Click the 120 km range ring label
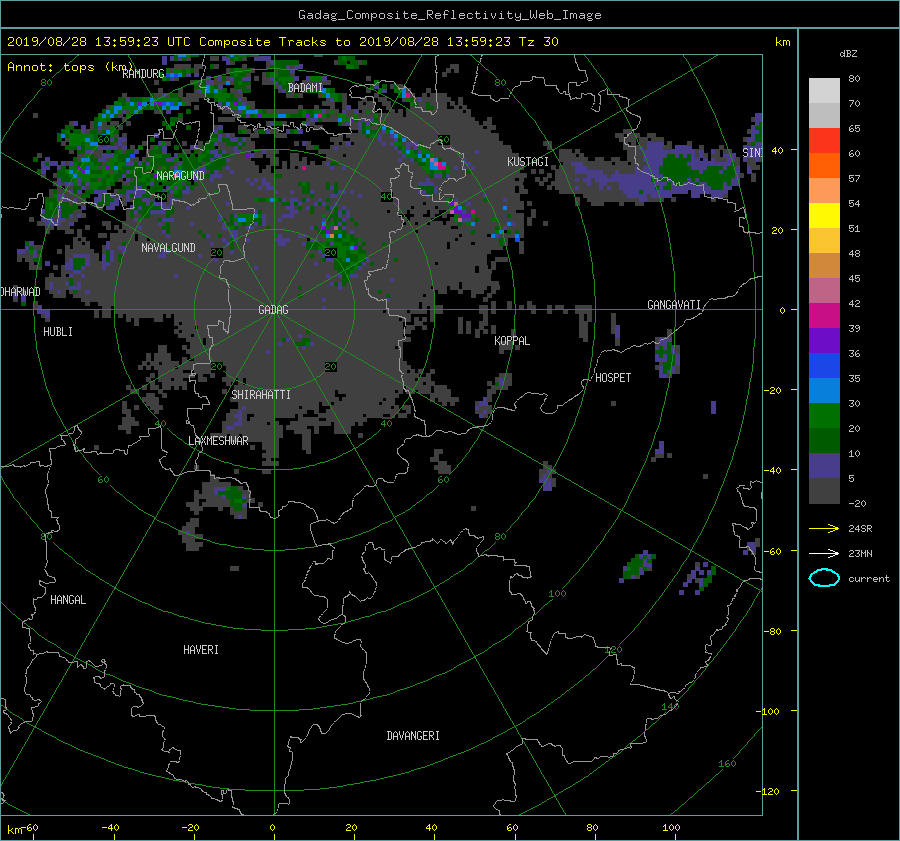 614,650
